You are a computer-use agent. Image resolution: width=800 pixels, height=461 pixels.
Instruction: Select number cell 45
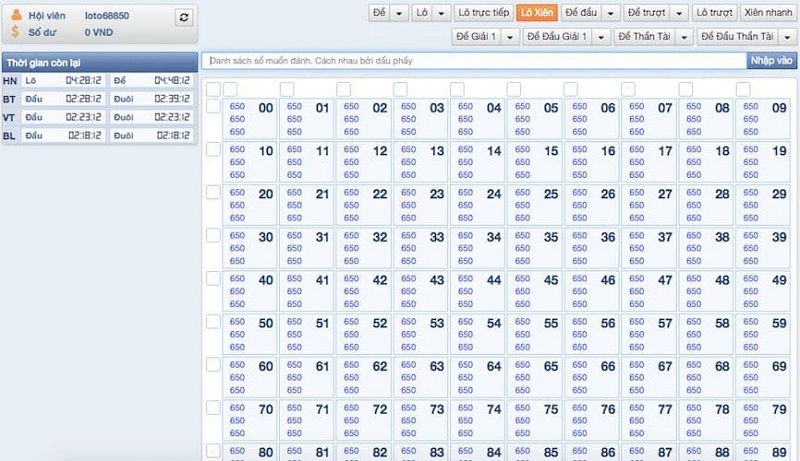(x=535, y=291)
